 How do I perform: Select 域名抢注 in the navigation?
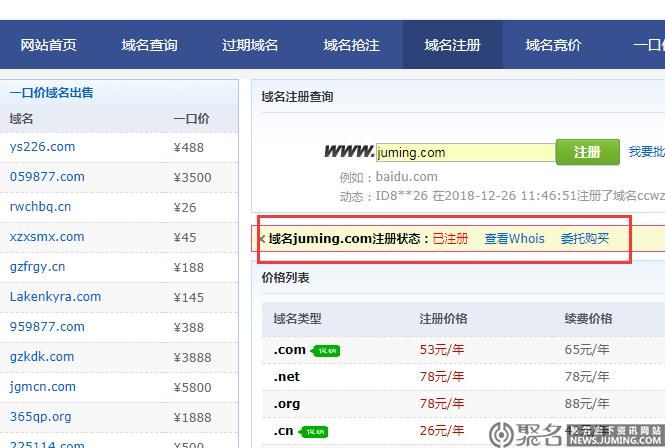351,45
